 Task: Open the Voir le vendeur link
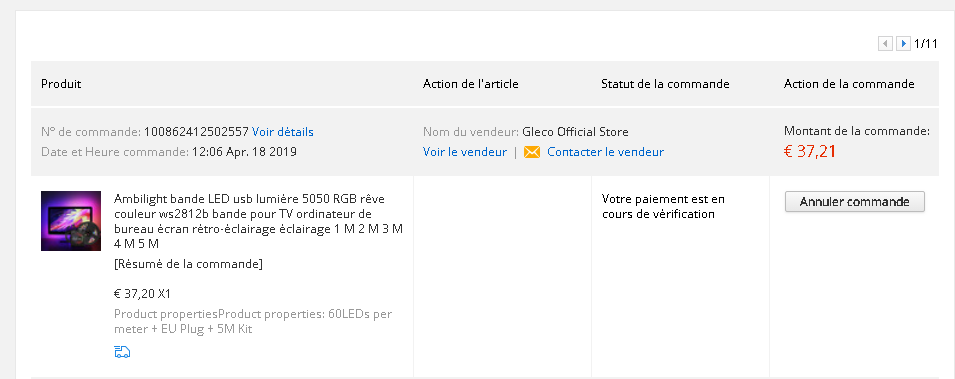465,152
